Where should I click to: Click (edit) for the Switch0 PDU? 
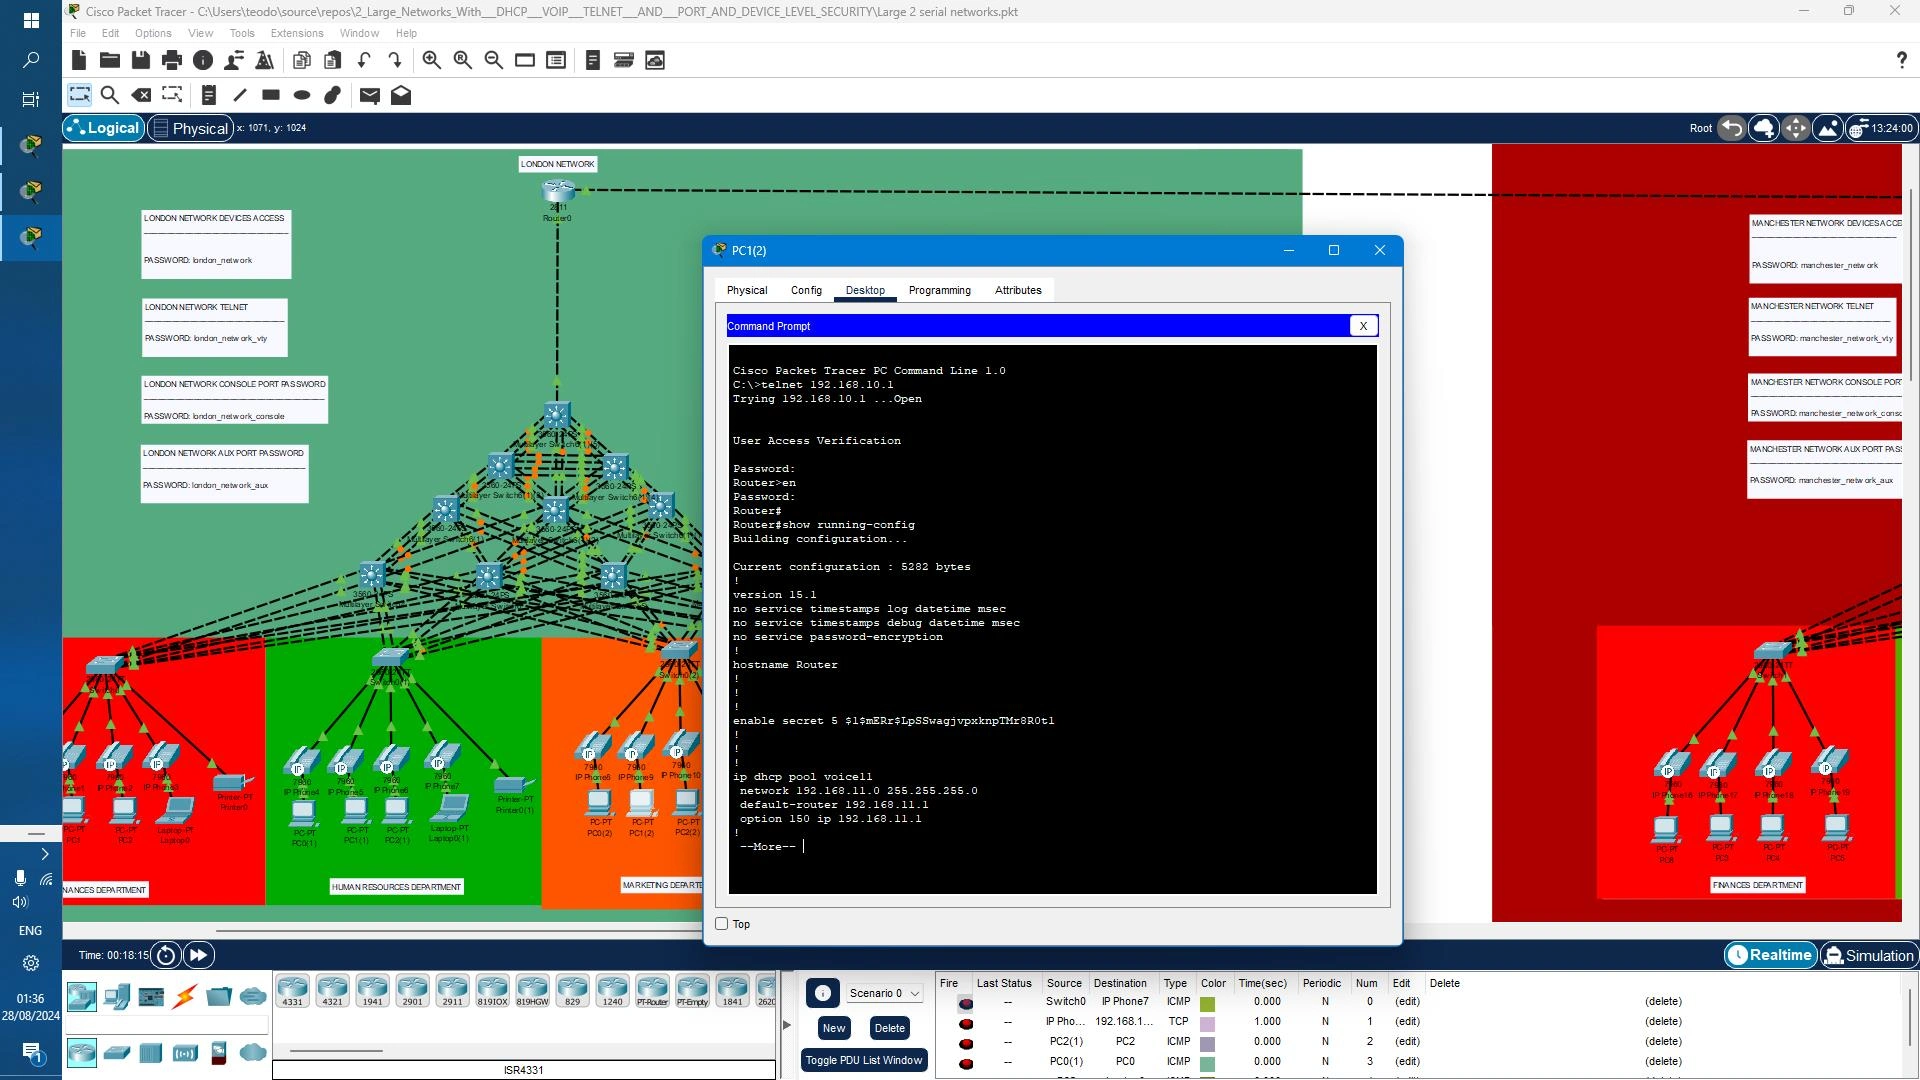click(1407, 1002)
